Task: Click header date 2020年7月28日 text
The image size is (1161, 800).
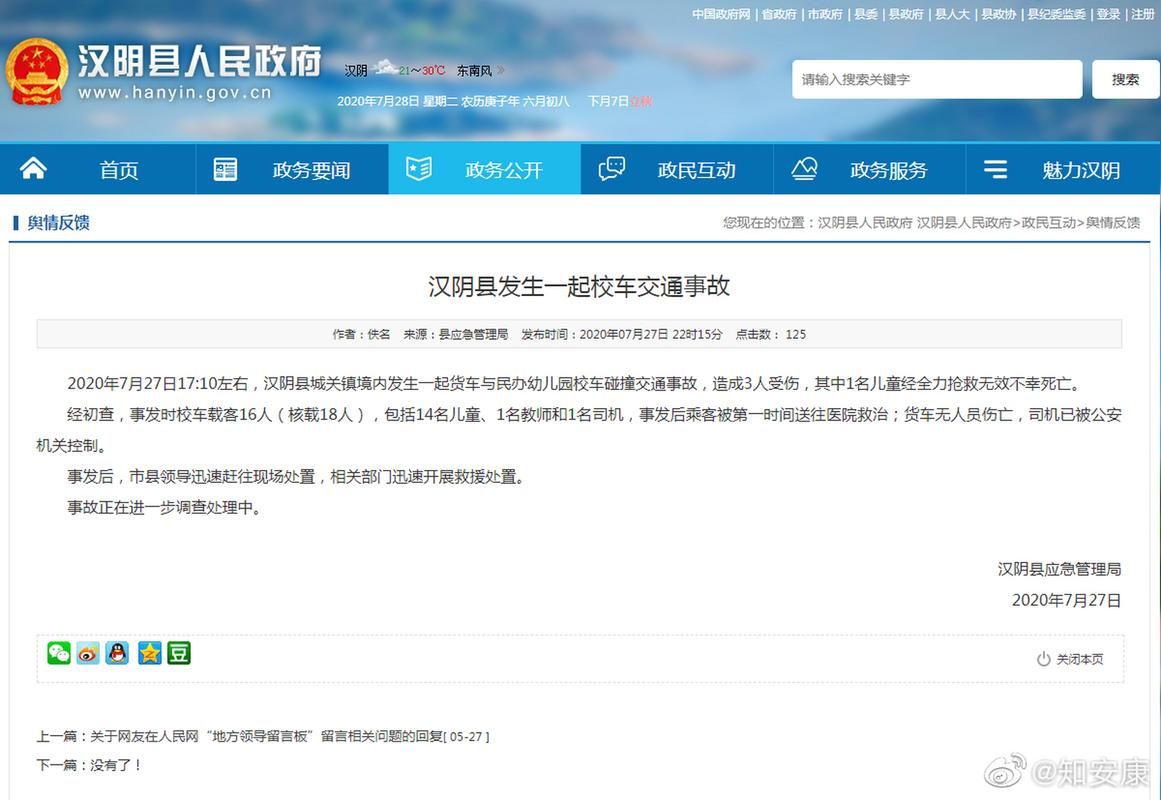Action: (378, 101)
